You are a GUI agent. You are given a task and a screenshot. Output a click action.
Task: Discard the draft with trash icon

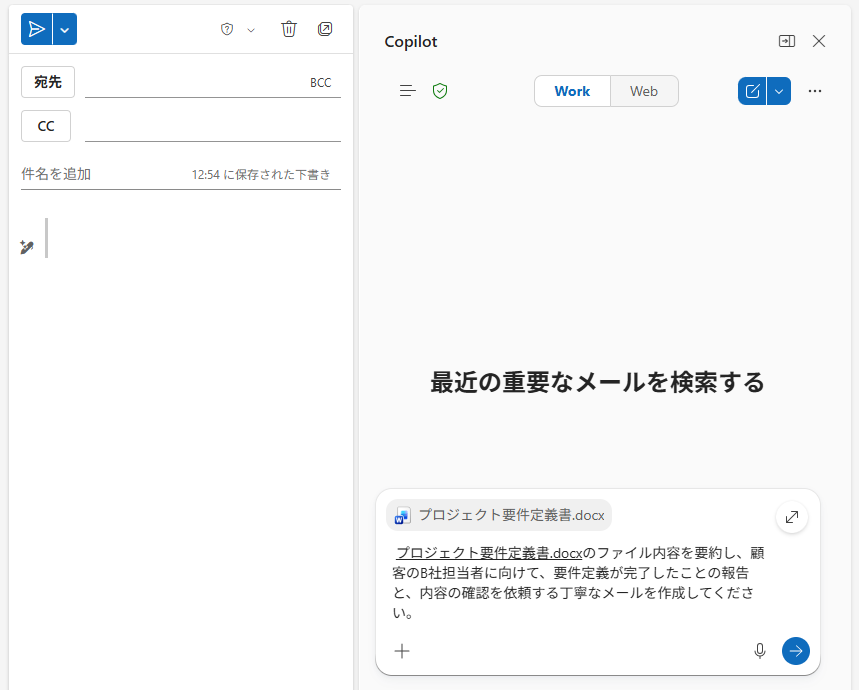[289, 29]
